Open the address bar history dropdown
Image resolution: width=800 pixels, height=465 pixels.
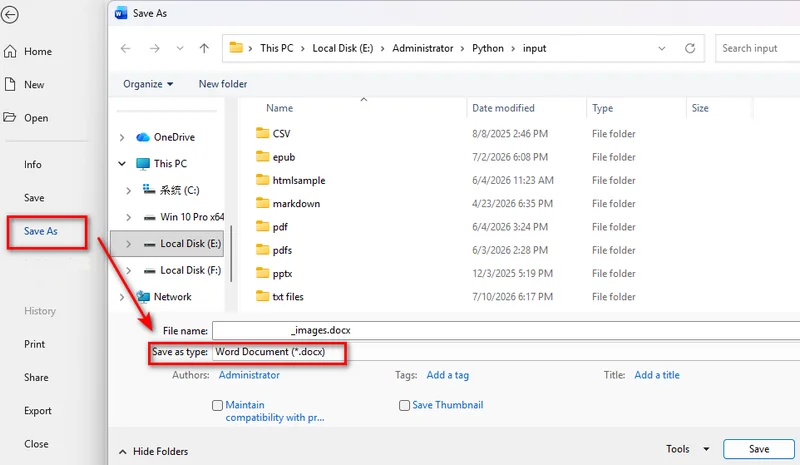point(662,48)
